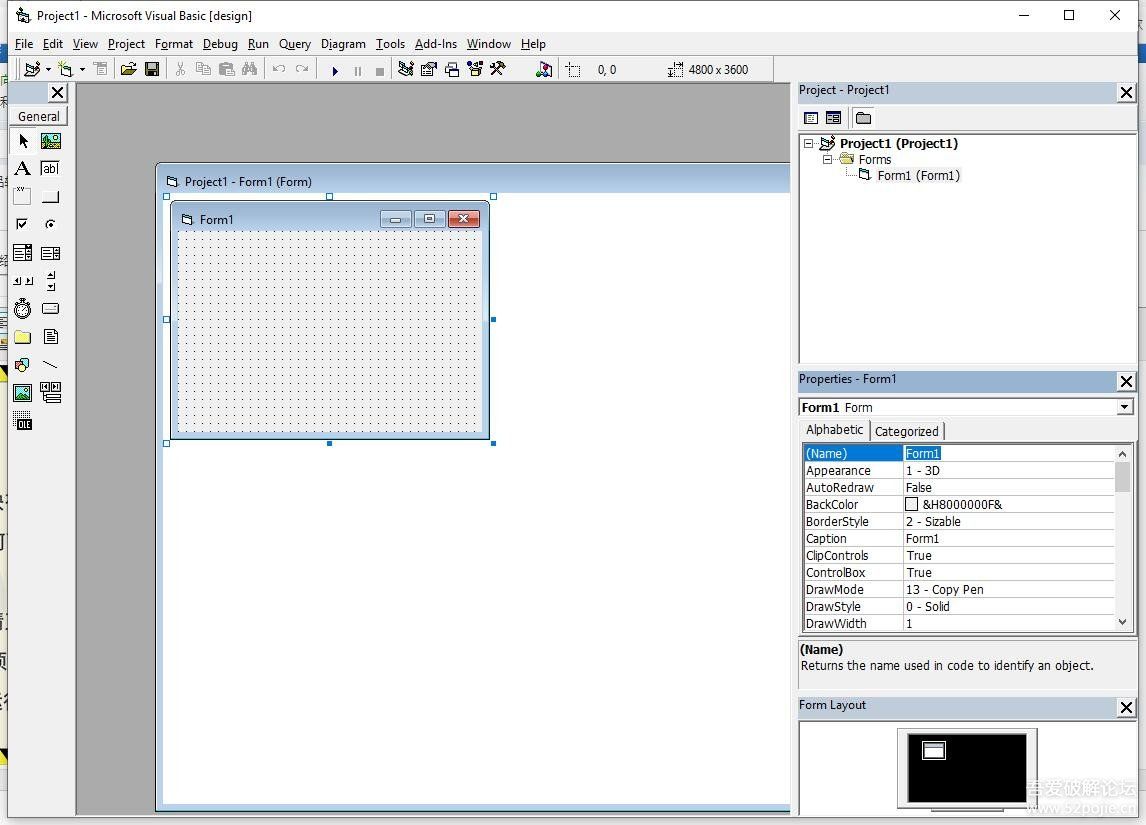Click the Open Project folder icon
This screenshot has width=1146, height=825.
point(129,69)
